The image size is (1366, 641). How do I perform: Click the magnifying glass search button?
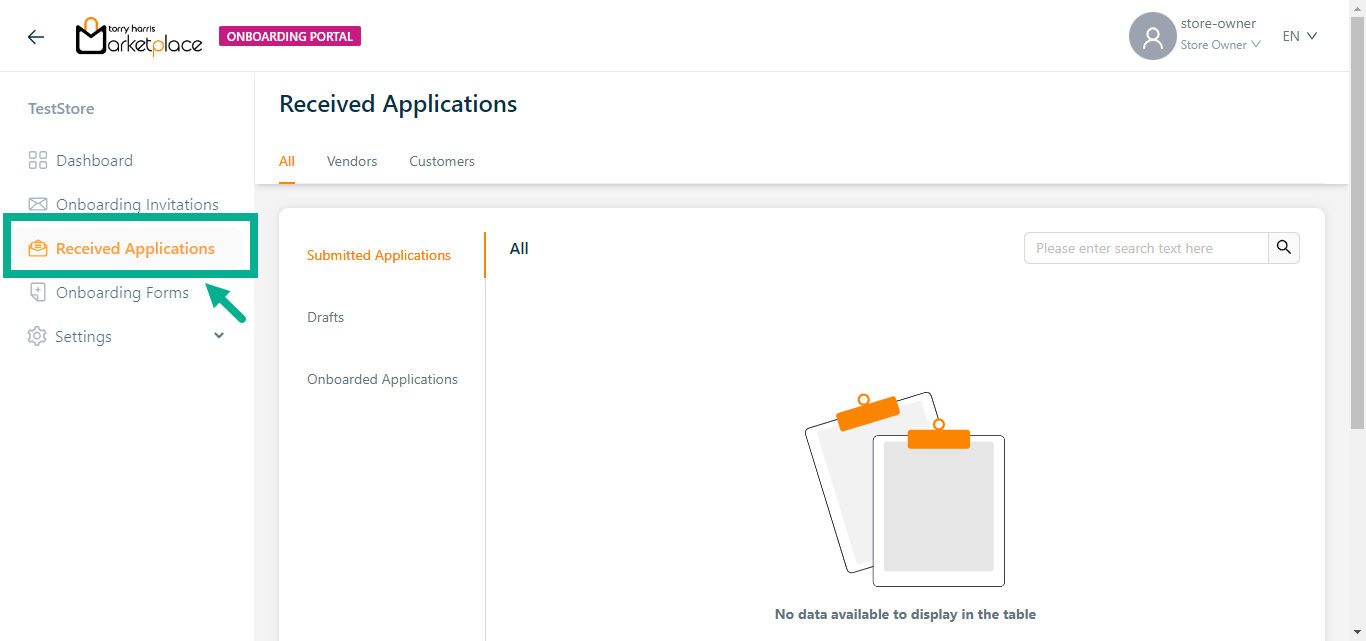coord(1284,248)
